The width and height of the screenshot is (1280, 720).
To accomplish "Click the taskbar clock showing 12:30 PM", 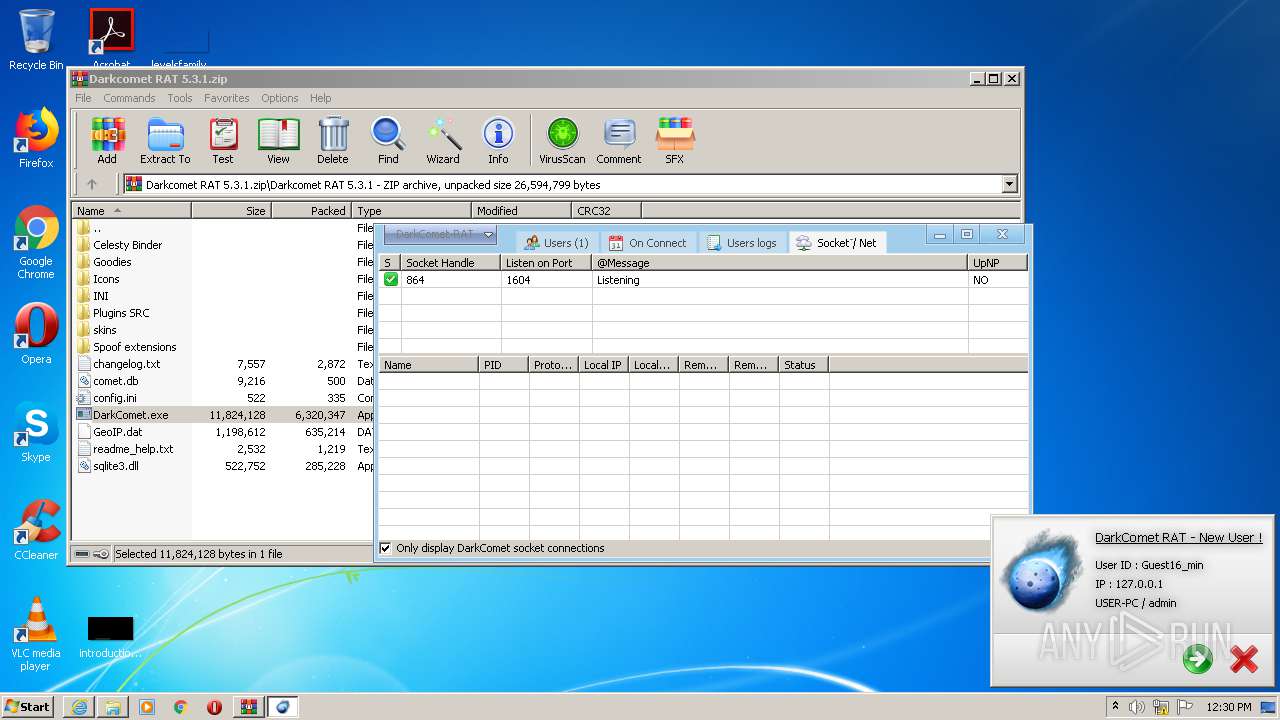I will point(1229,707).
